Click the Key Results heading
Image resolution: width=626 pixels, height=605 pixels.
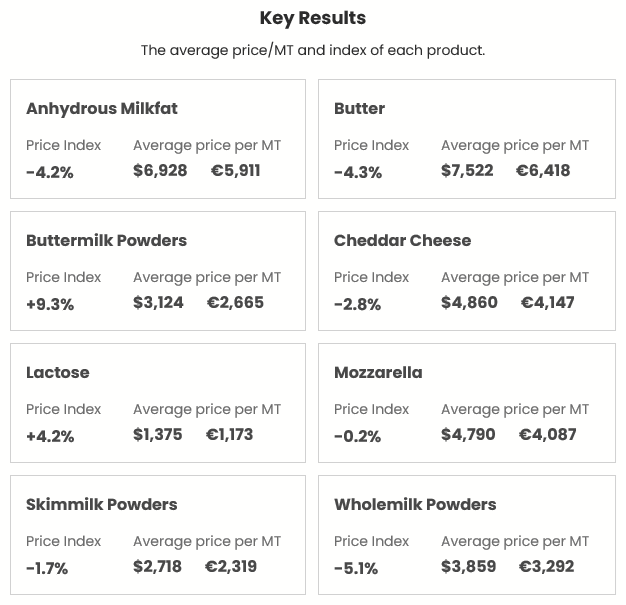pyautogui.click(x=313, y=18)
